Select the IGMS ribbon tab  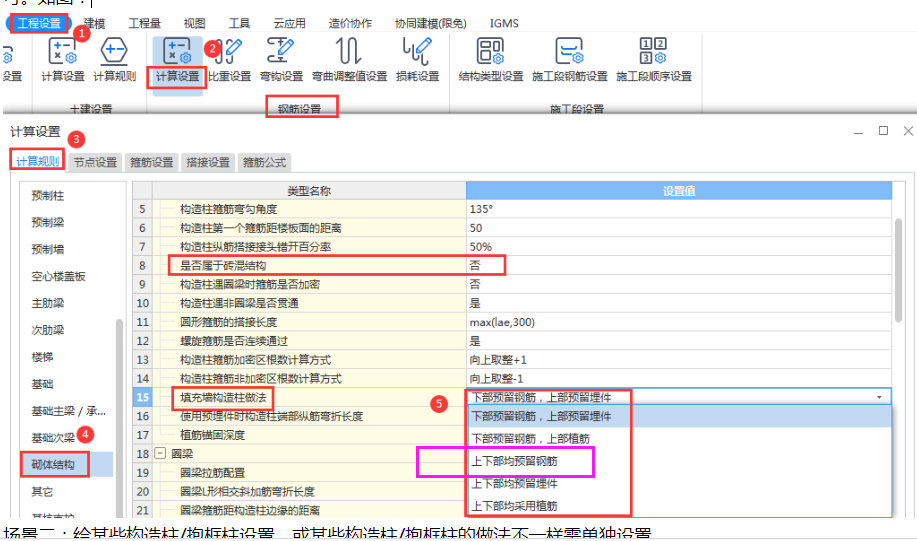pyautogui.click(x=504, y=23)
